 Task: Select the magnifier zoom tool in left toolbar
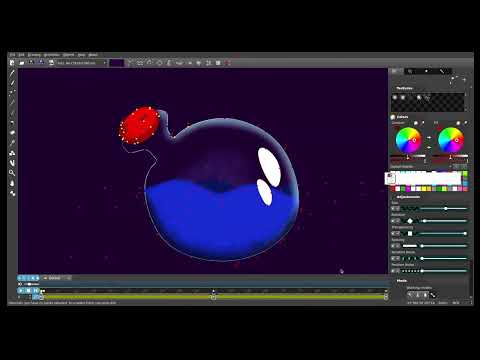(12, 173)
